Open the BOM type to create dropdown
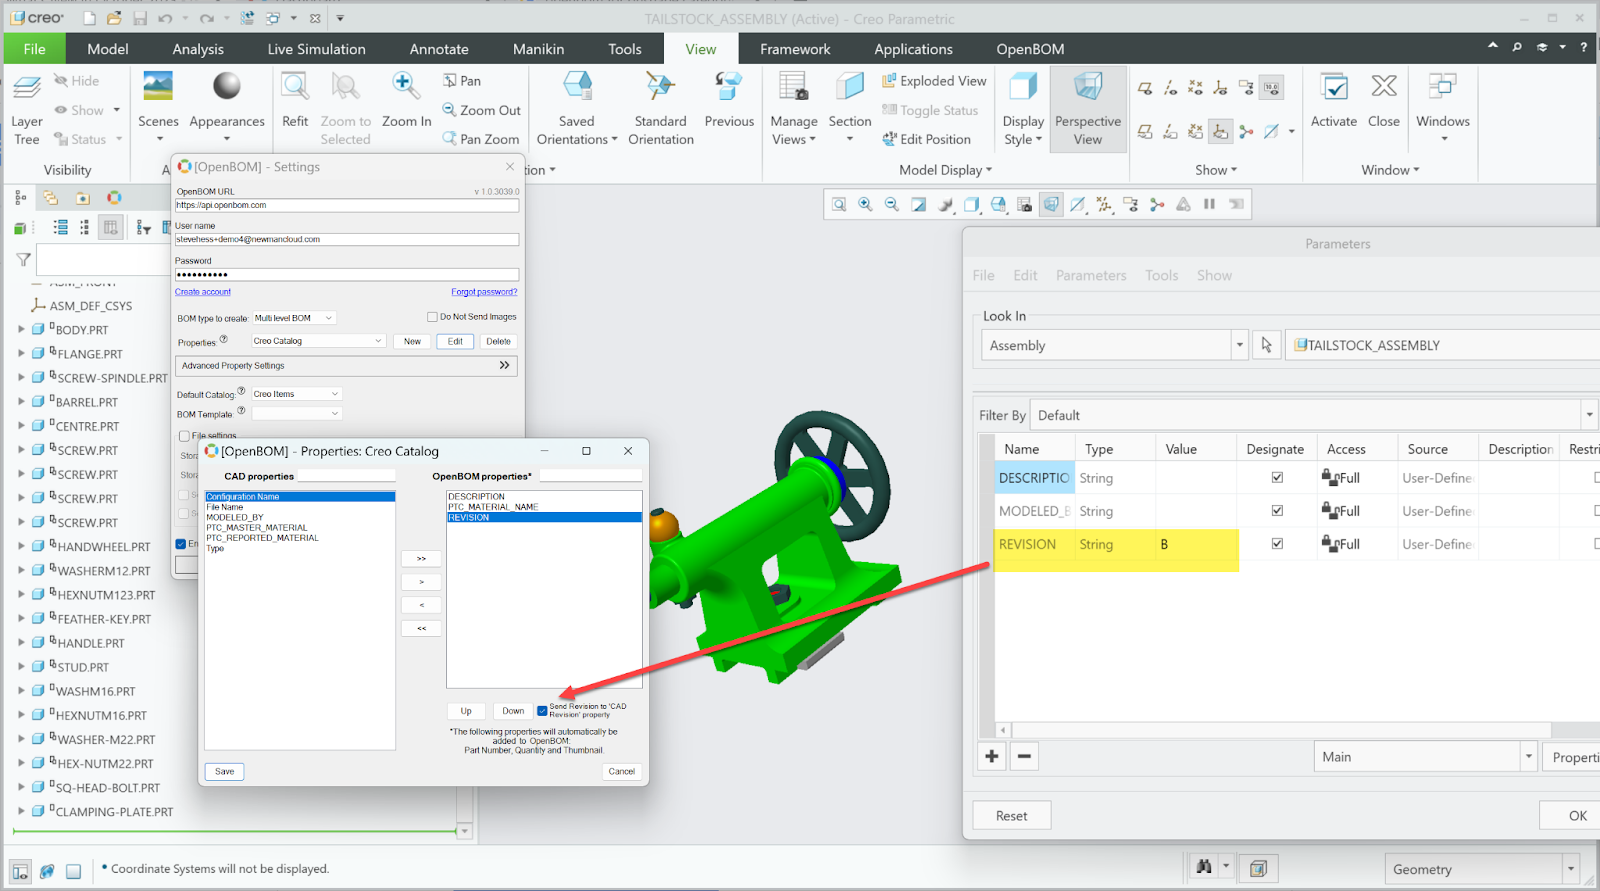The image size is (1600, 891). click(x=294, y=318)
